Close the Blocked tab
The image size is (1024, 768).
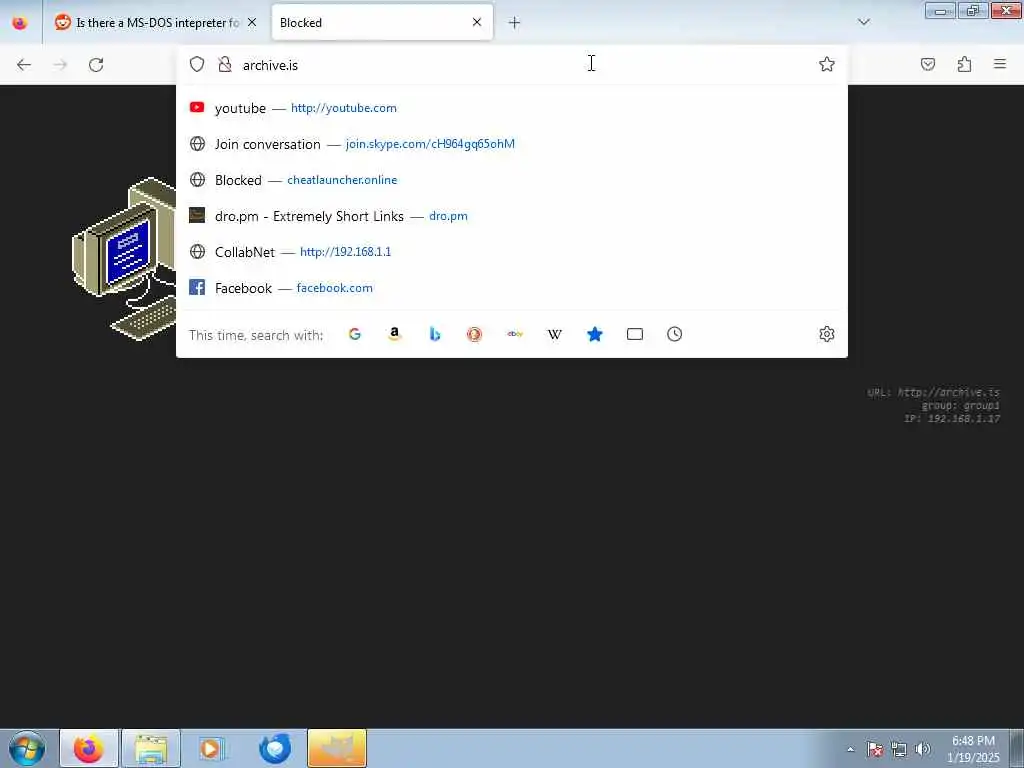point(477,22)
